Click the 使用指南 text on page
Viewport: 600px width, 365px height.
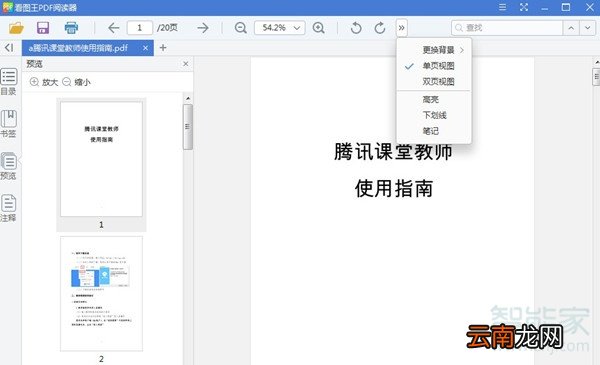click(x=394, y=189)
